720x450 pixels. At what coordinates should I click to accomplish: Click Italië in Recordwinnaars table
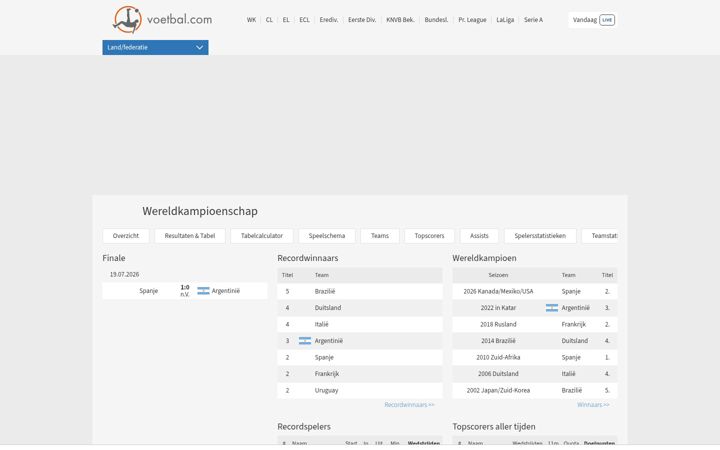click(x=321, y=324)
